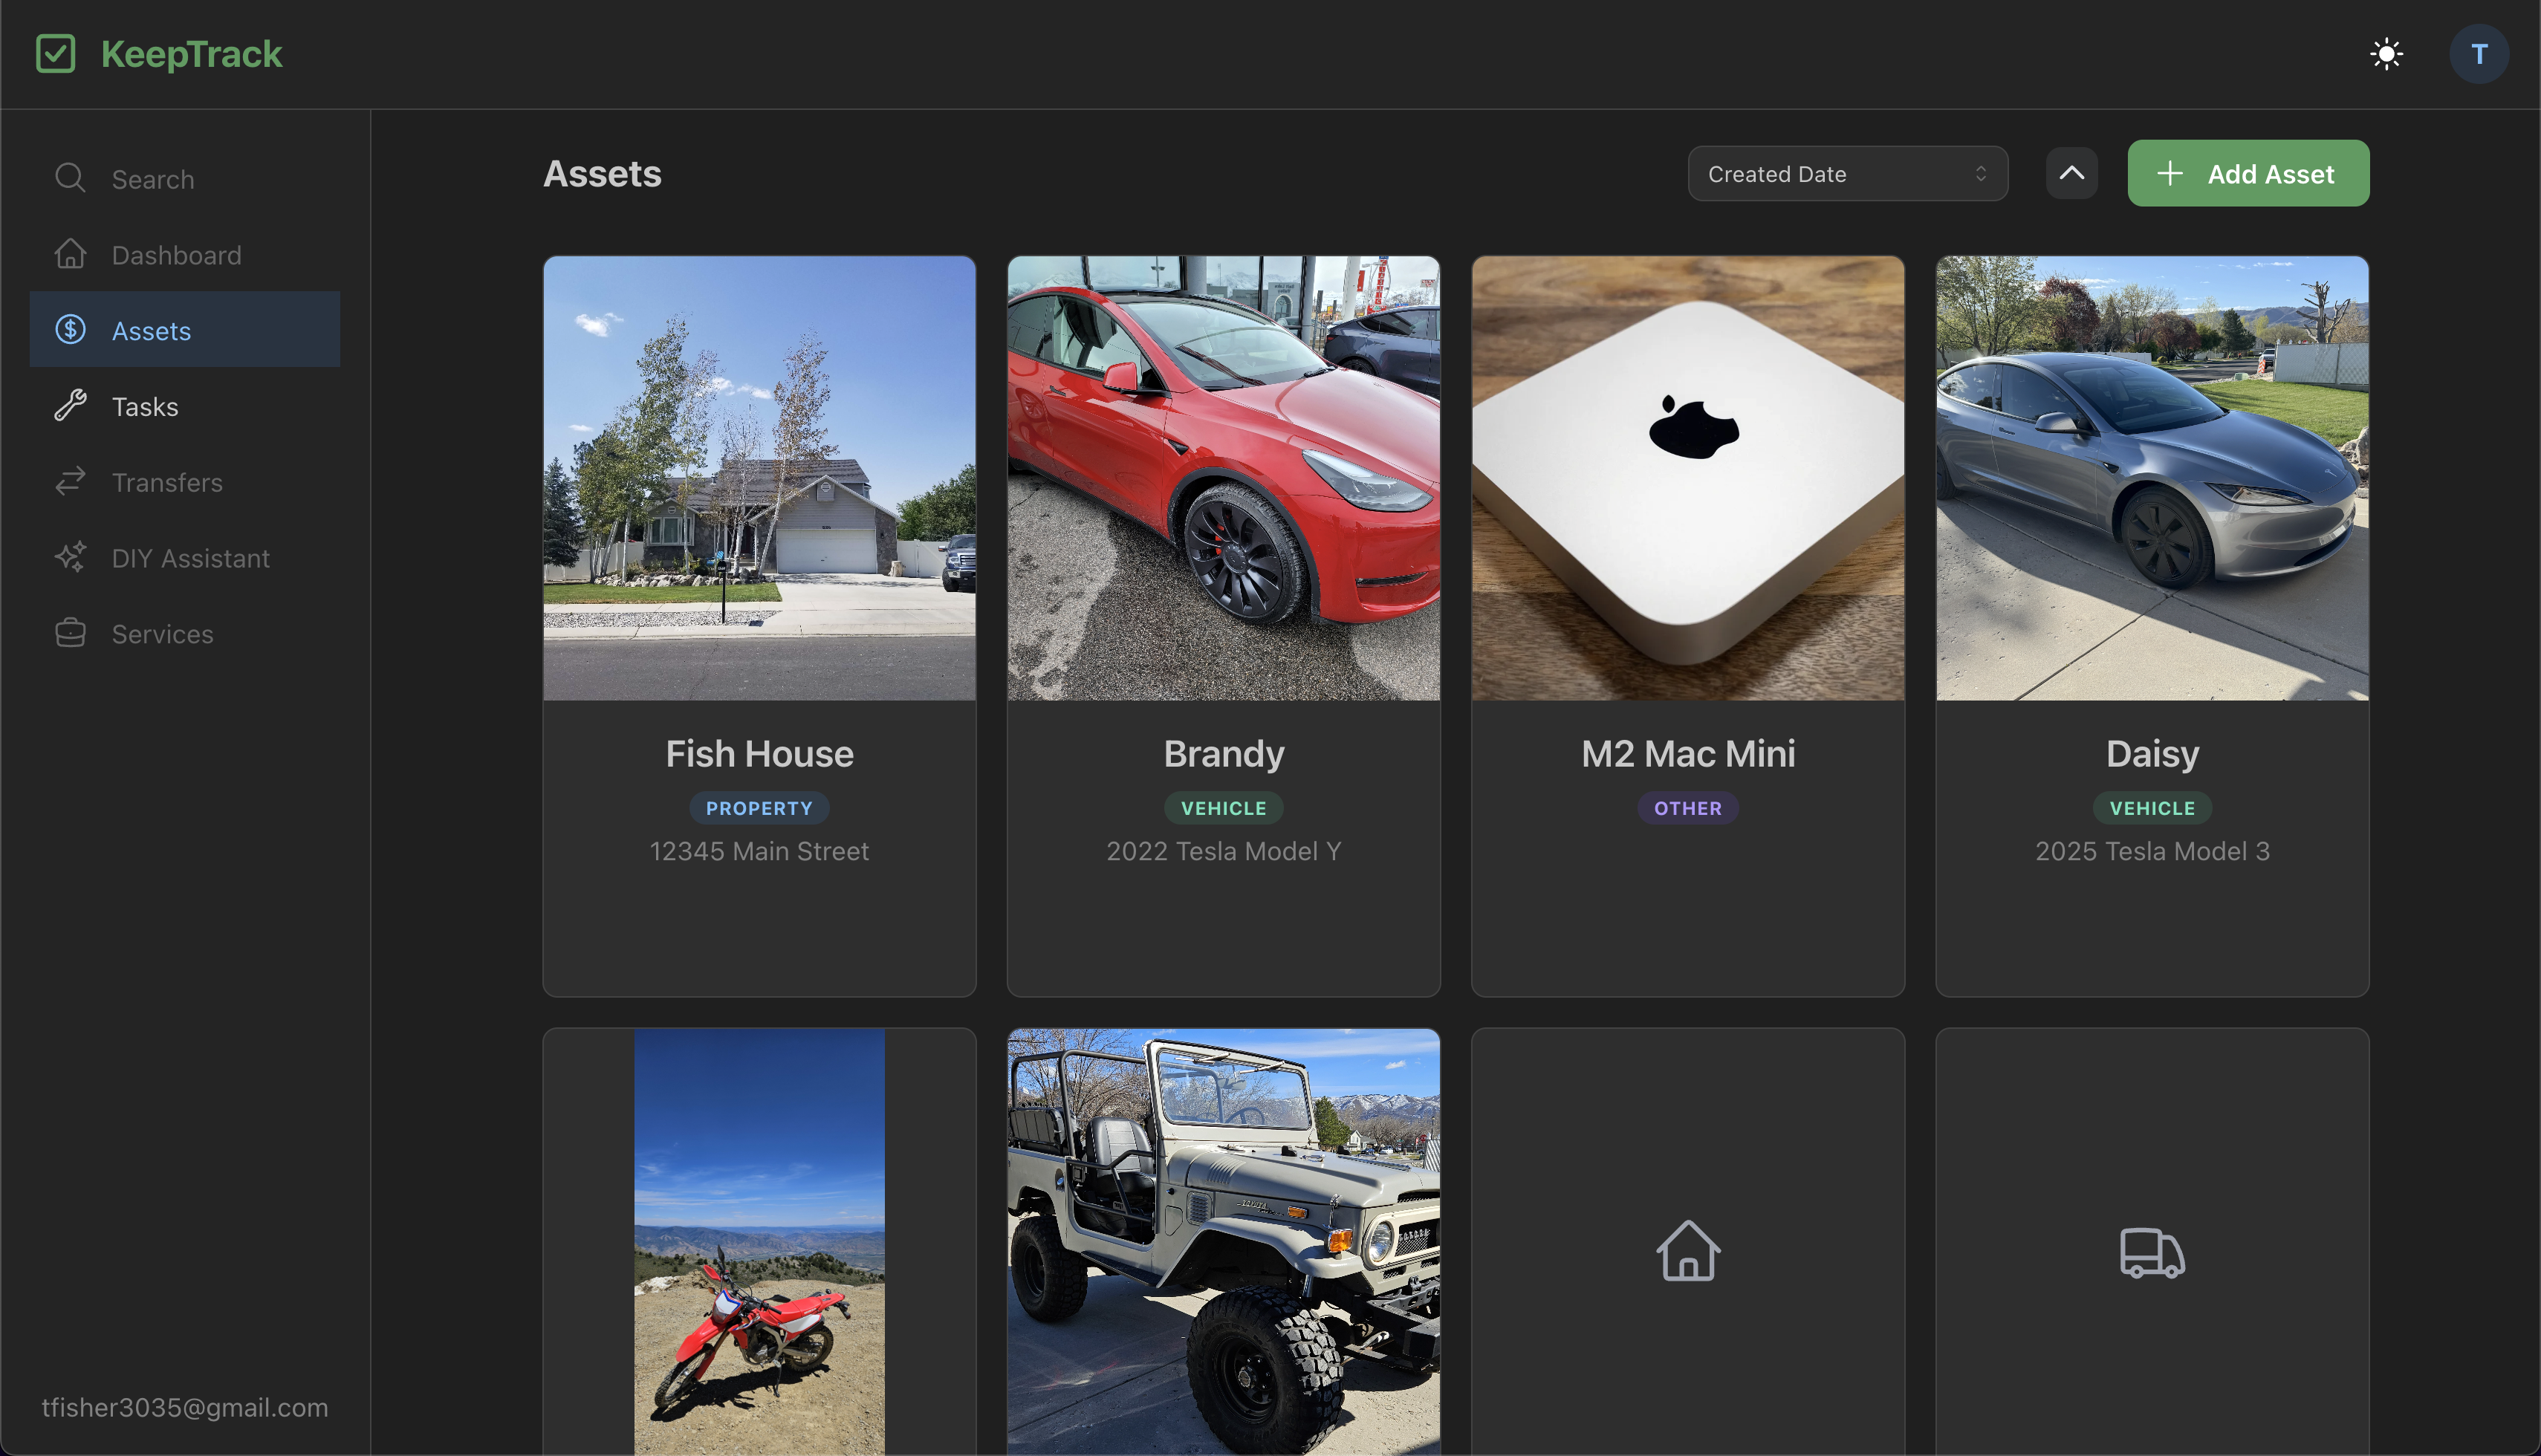
Task: Click the Add Asset button
Action: (2248, 173)
